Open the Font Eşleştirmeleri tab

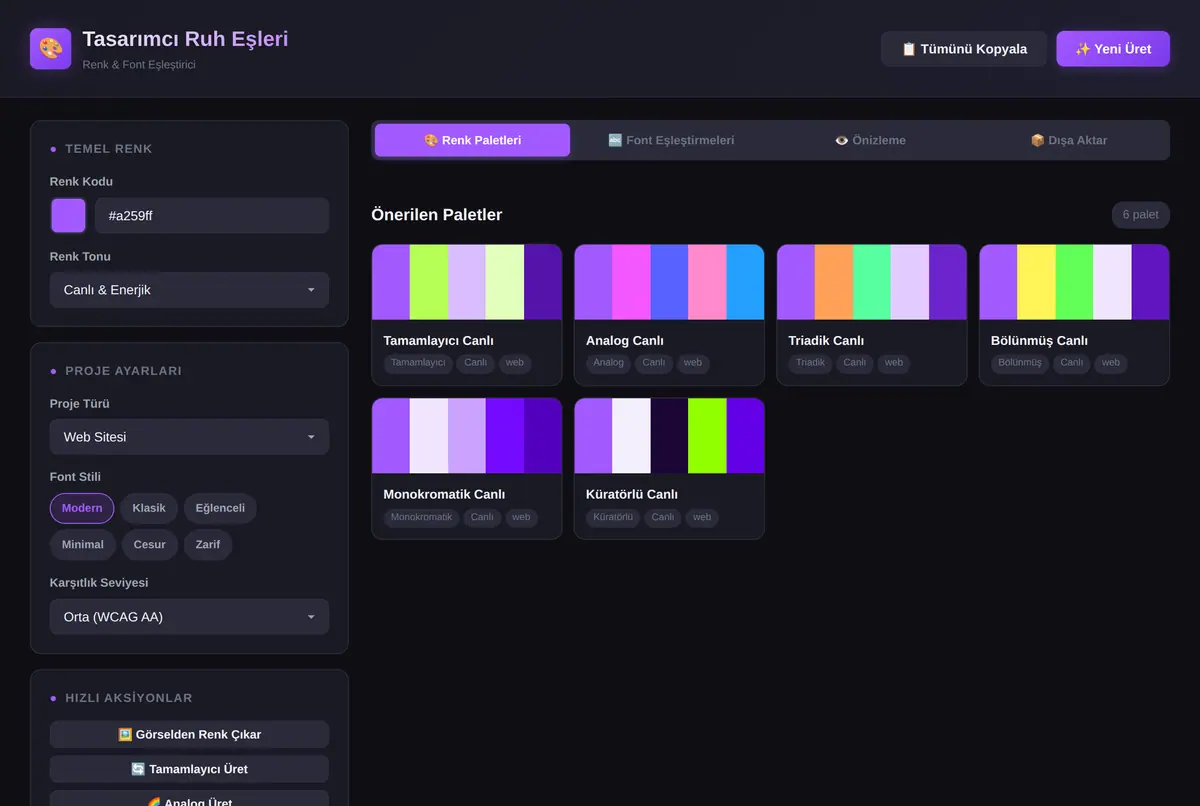pyautogui.click(x=671, y=140)
